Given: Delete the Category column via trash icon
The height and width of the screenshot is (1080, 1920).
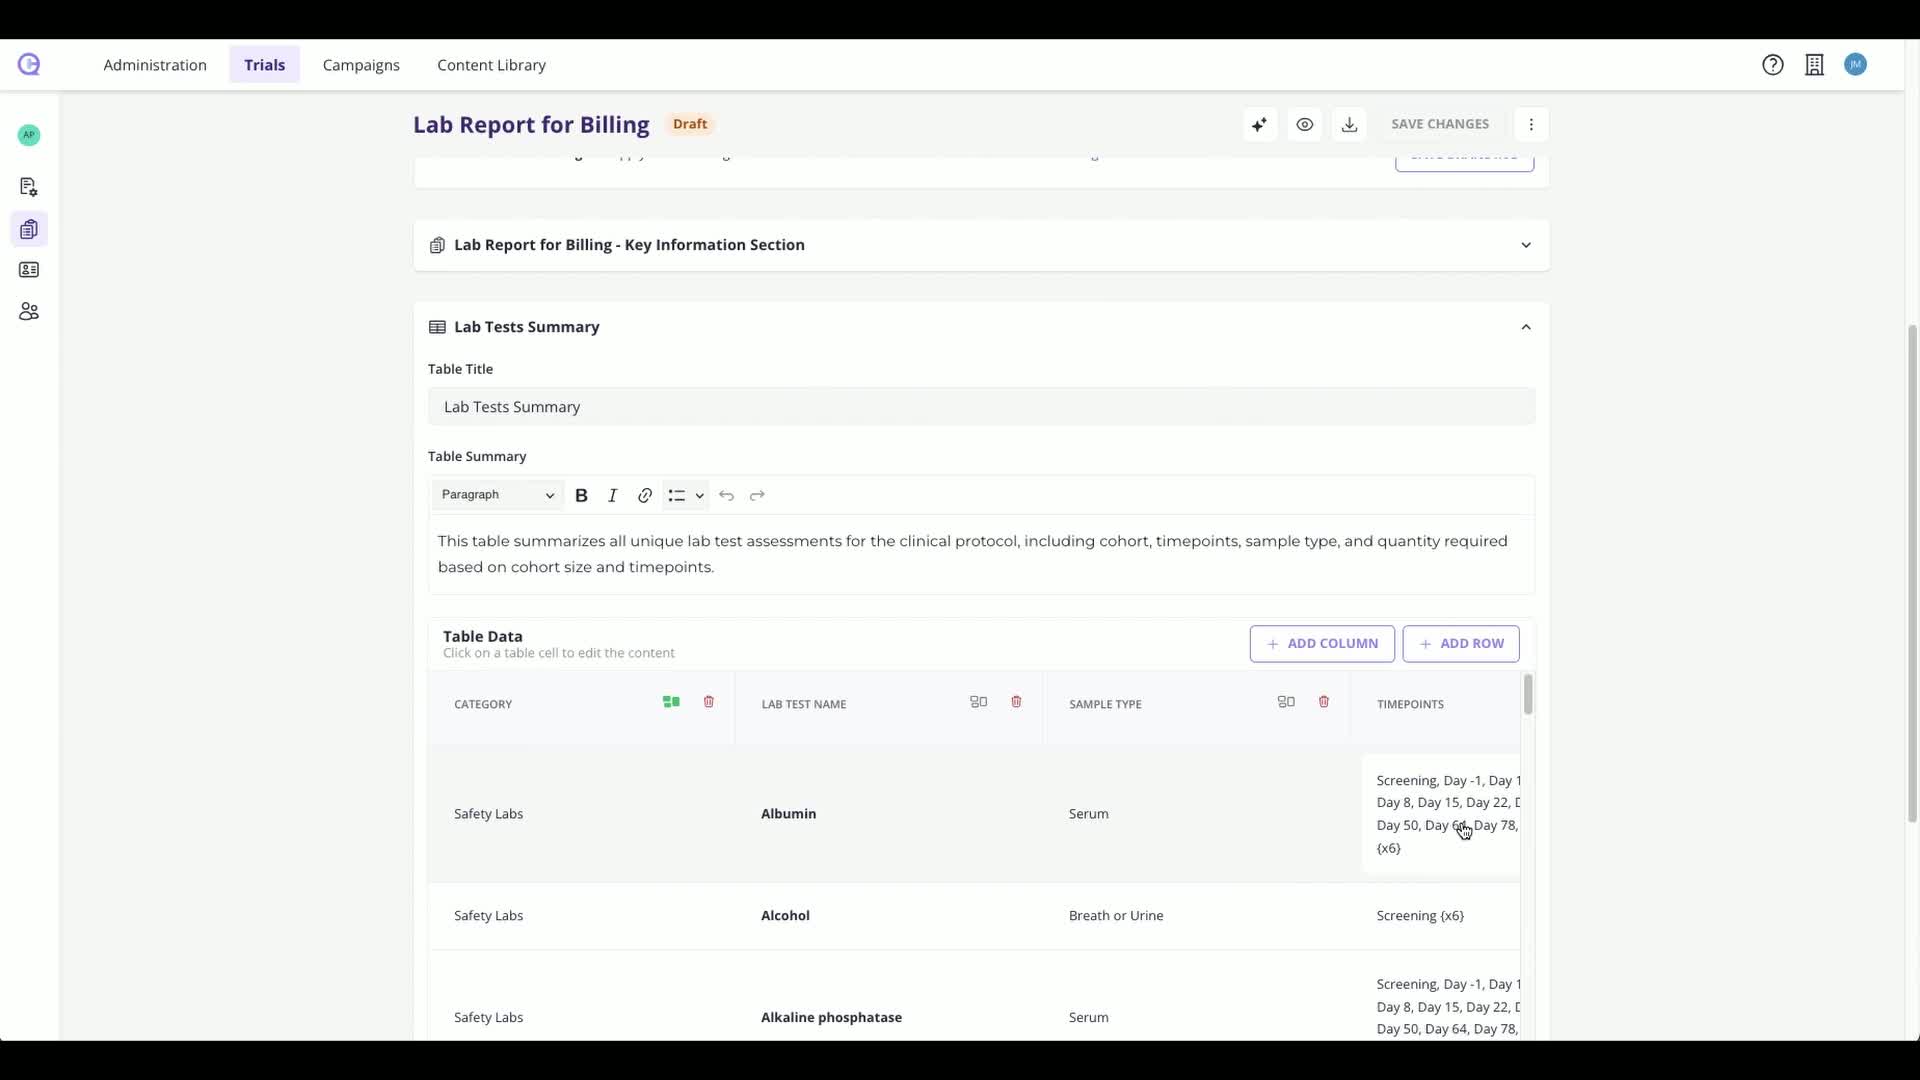Looking at the screenshot, I should pyautogui.click(x=709, y=702).
